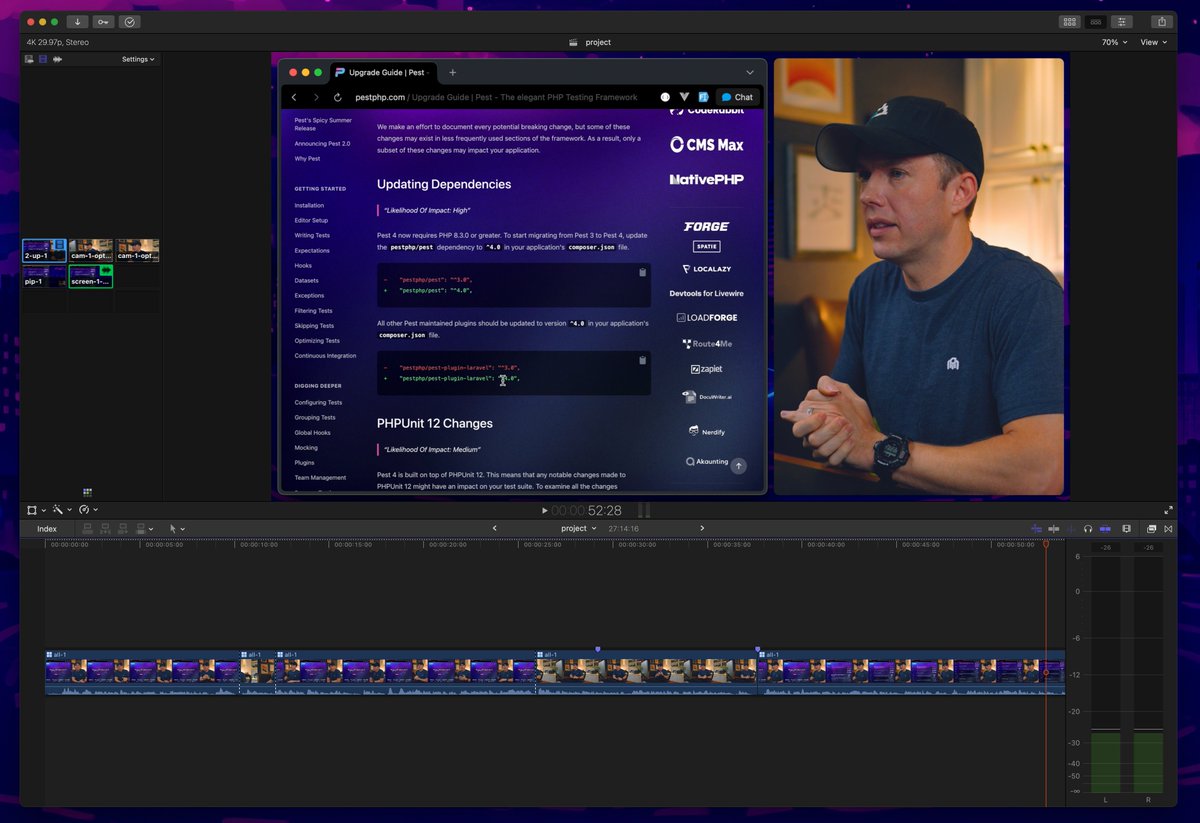Toggle the Browser panel visibility
The width and height of the screenshot is (1200, 823).
(x=1069, y=21)
